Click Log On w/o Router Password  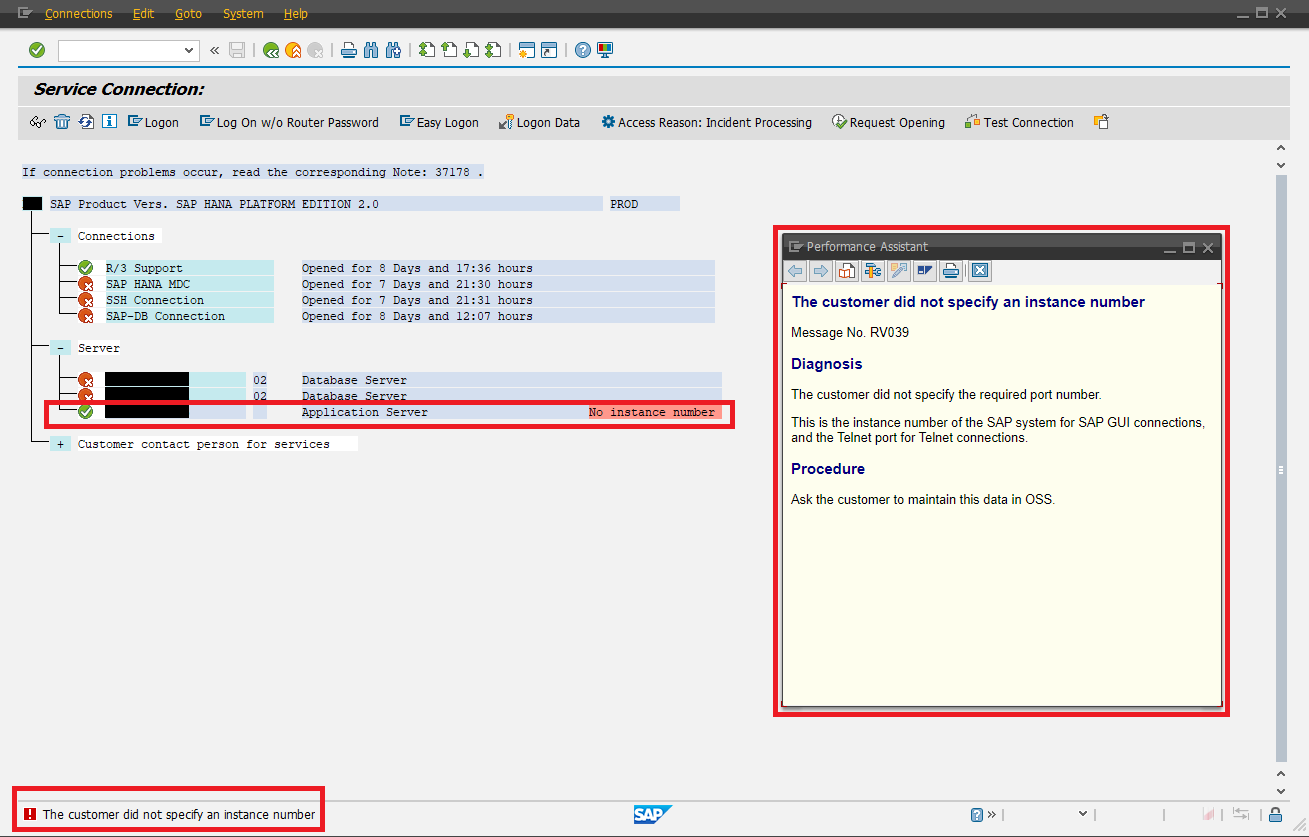pyautogui.click(x=289, y=122)
